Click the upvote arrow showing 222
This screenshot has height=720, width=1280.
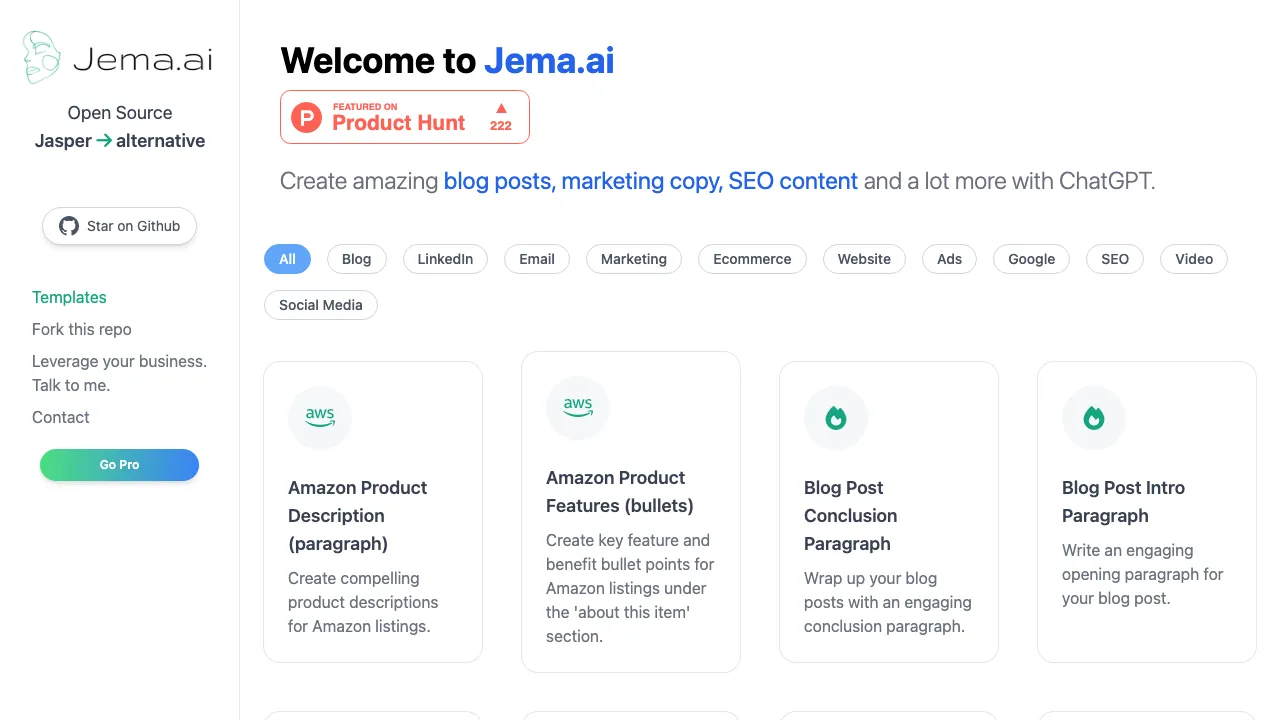point(500,116)
